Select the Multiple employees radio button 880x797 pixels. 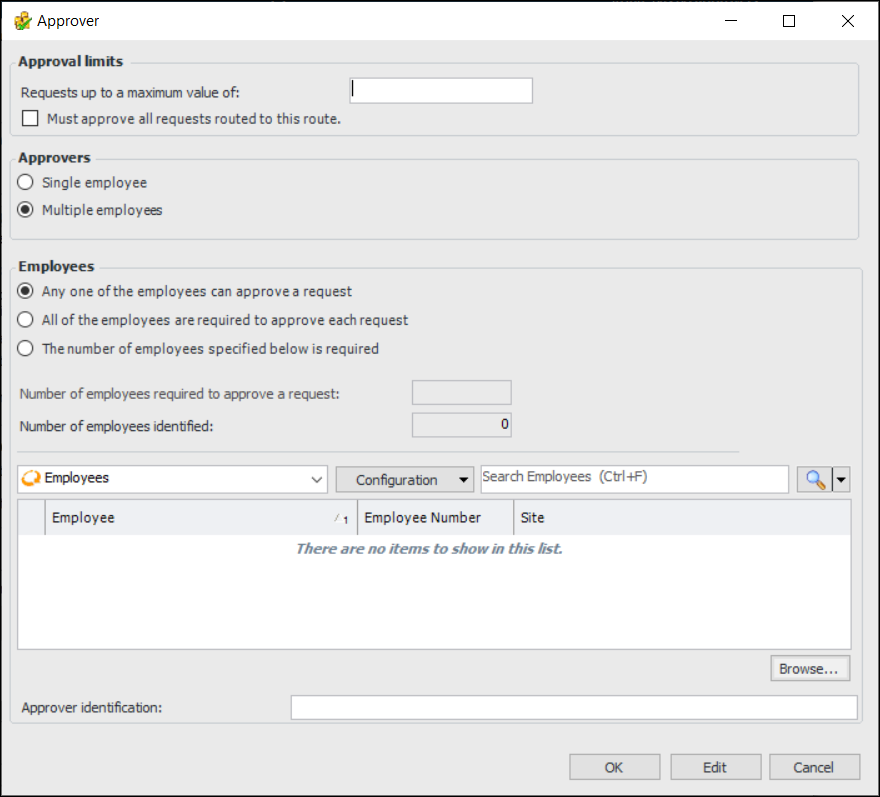click(25, 210)
